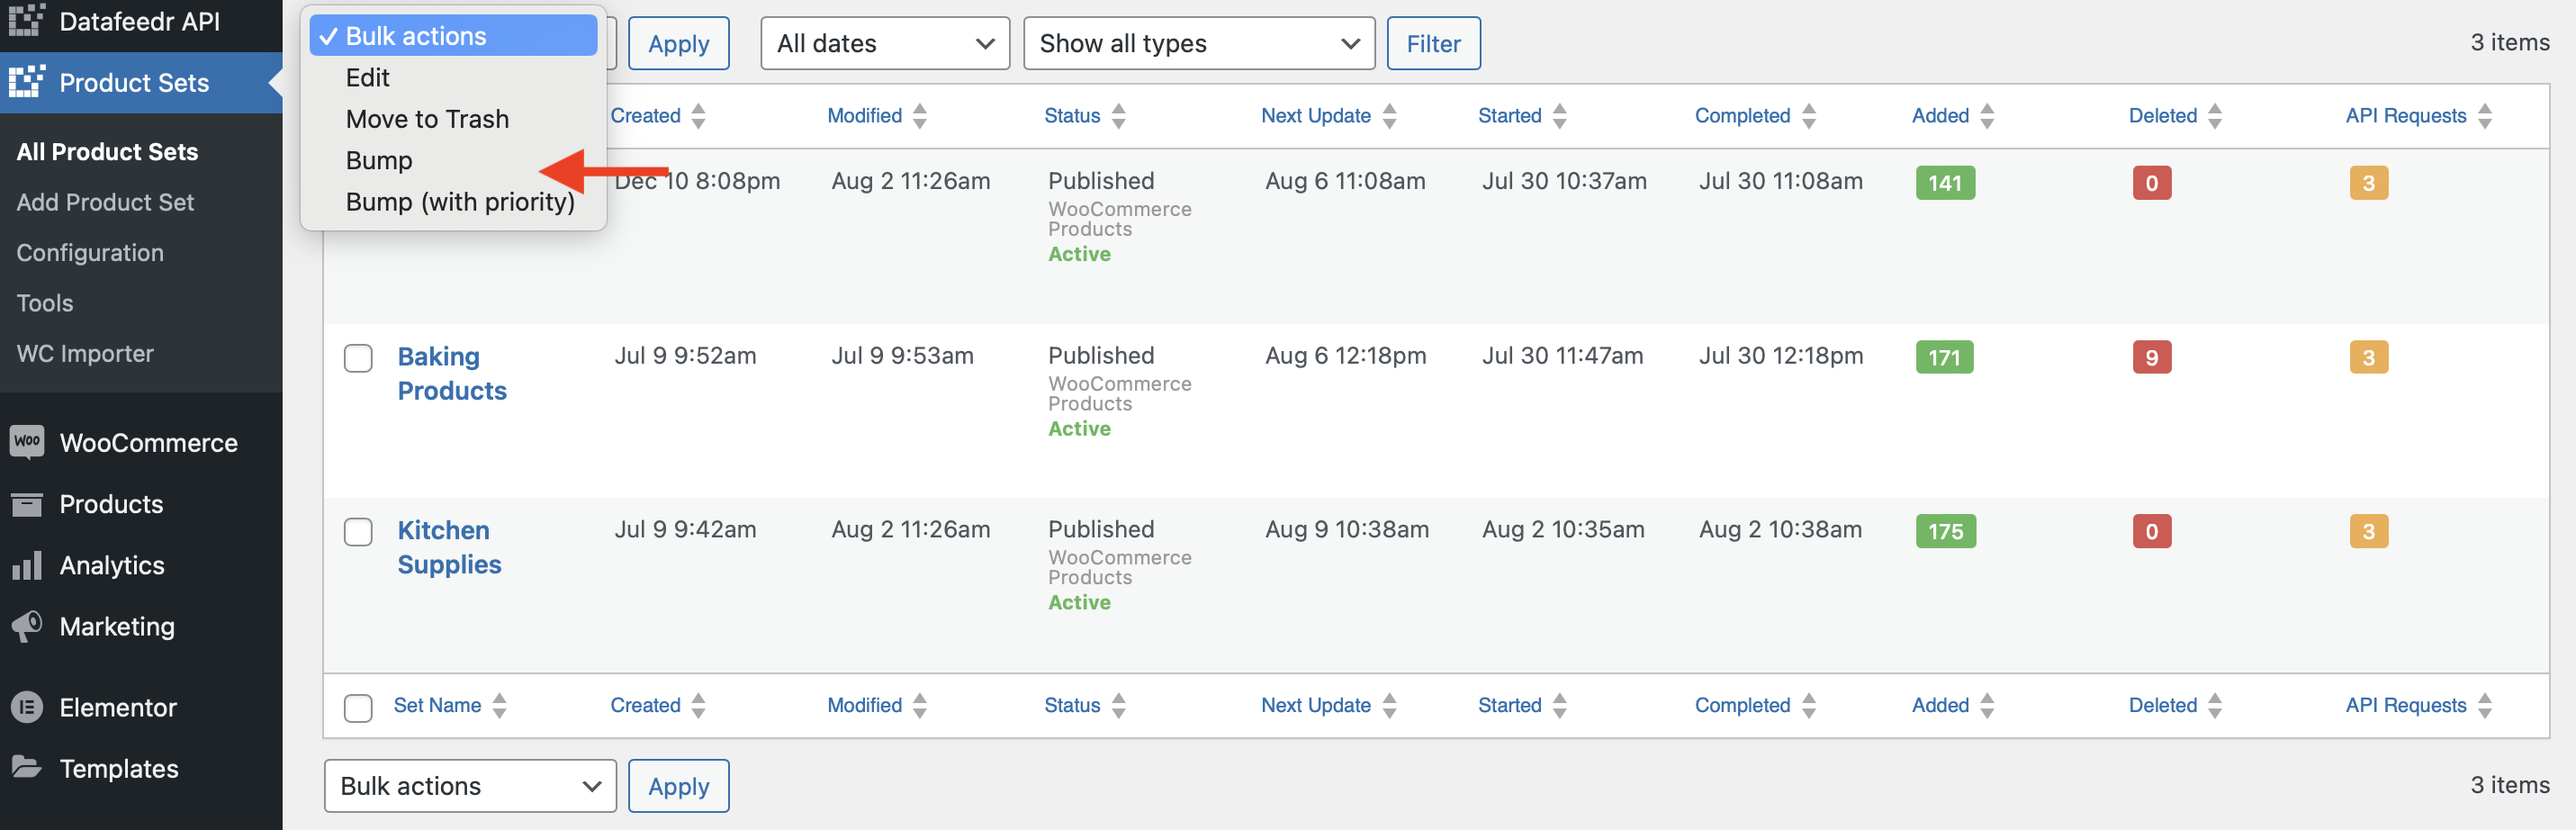Open Add Product Set submenu item

pos(105,202)
